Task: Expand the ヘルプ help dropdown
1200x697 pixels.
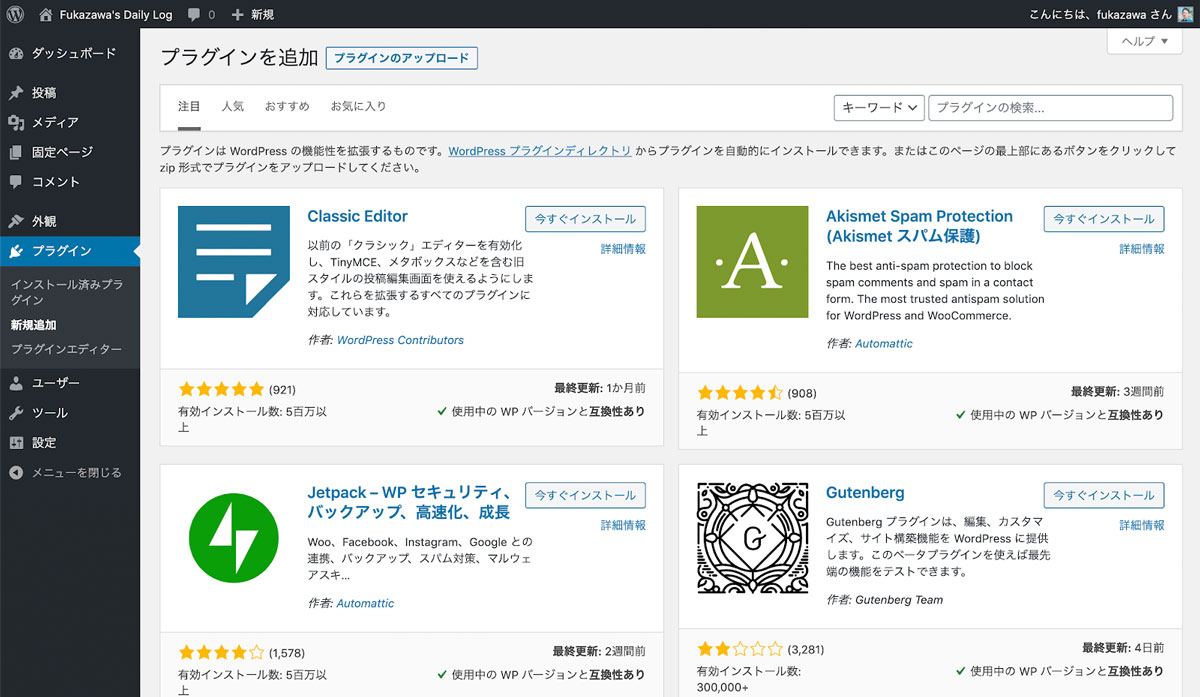Action: pos(1145,41)
